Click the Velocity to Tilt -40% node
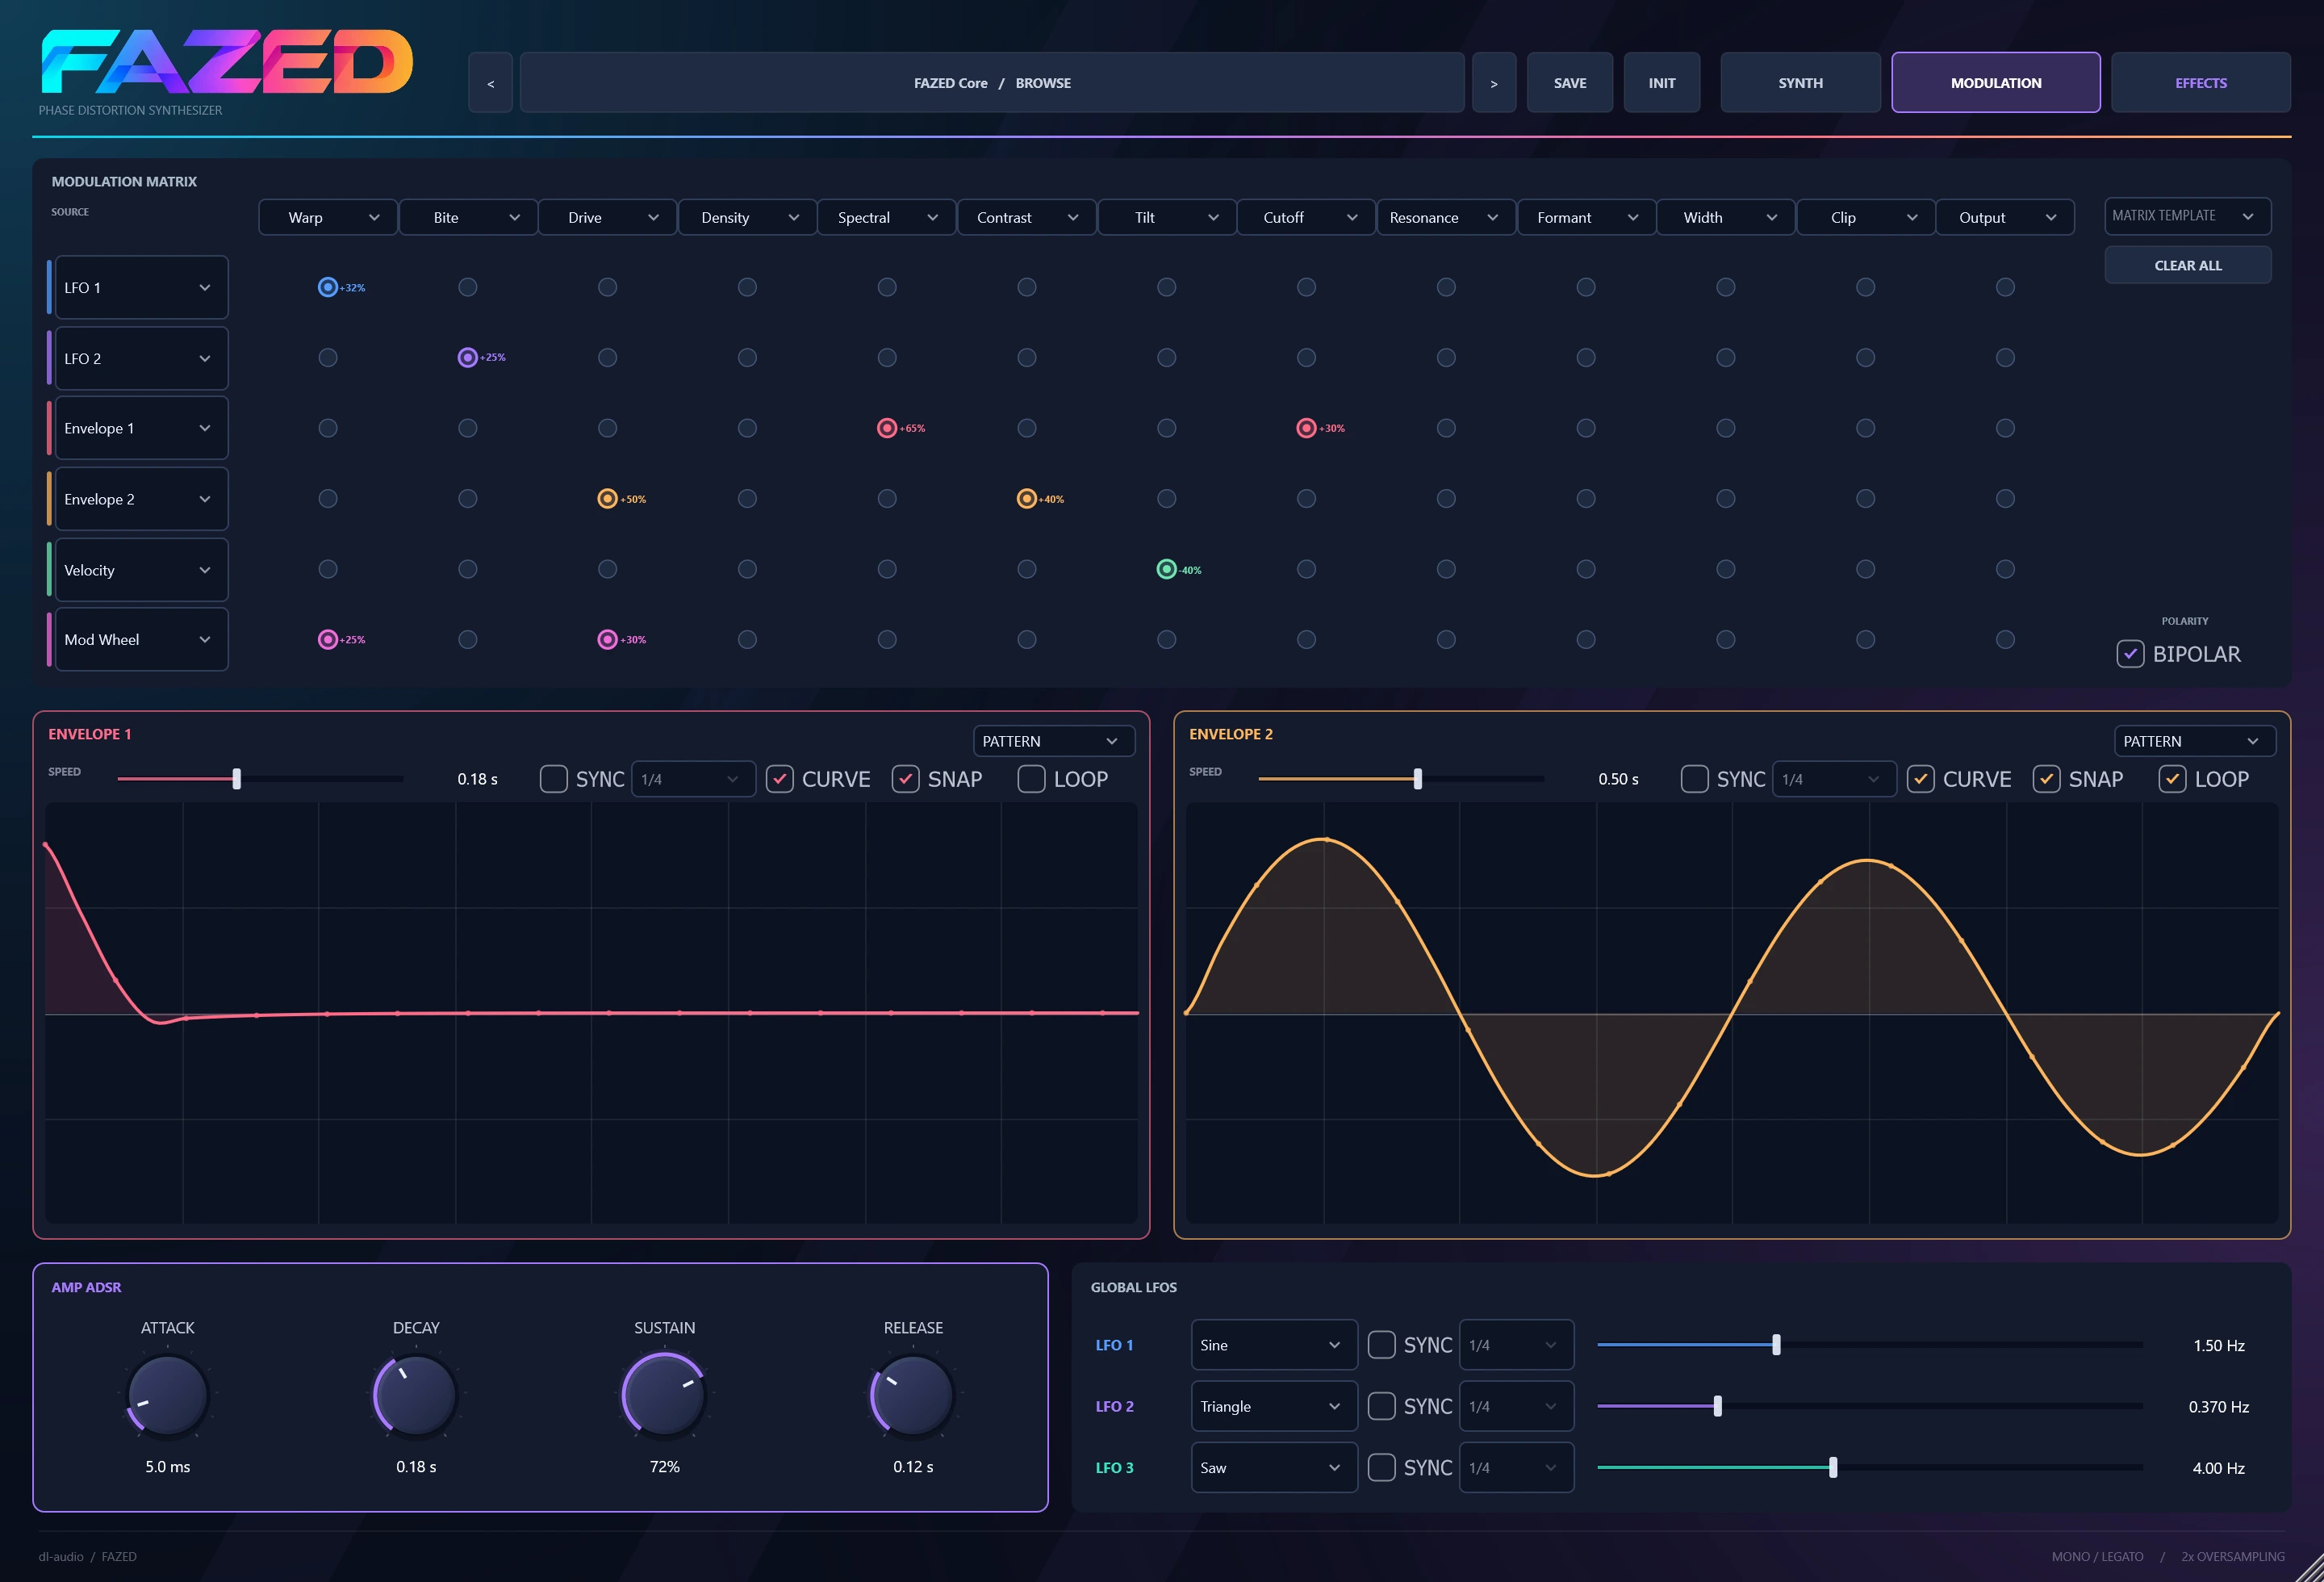Image resolution: width=2324 pixels, height=1582 pixels. pos(1166,569)
